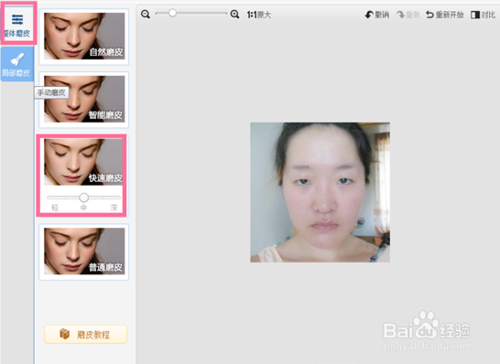Click the 快速磨皮 strength slider knob
Screen dimensions: 500x364
(x=84, y=198)
